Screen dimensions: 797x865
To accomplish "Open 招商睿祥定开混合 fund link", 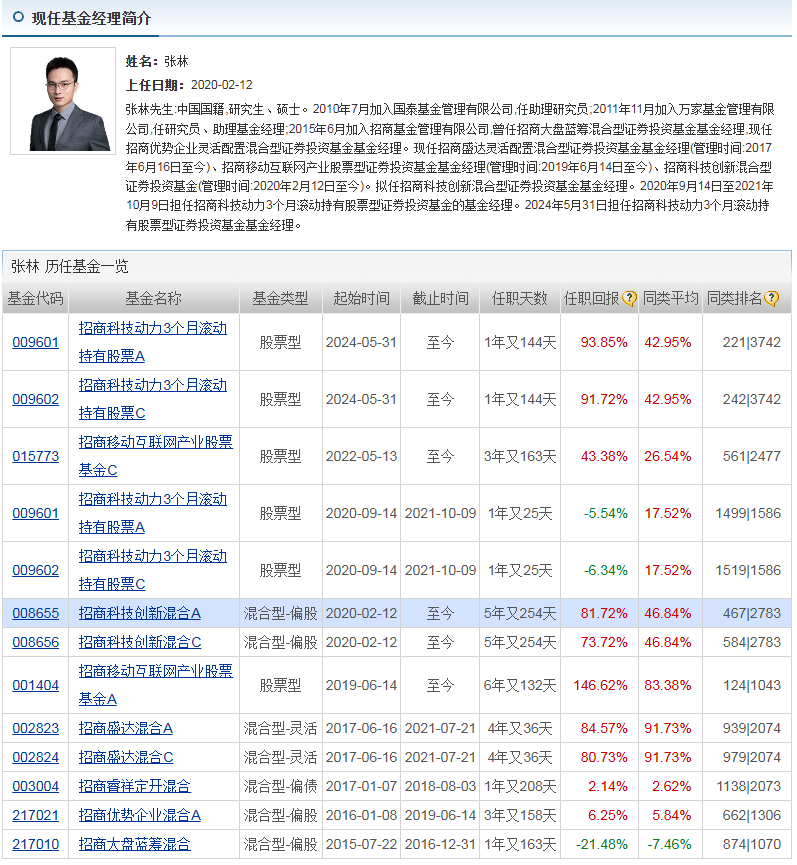I will 135,787.
